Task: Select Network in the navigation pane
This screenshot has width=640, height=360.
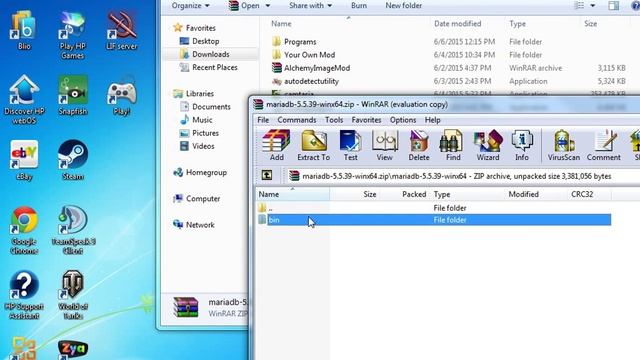Action: point(200,224)
